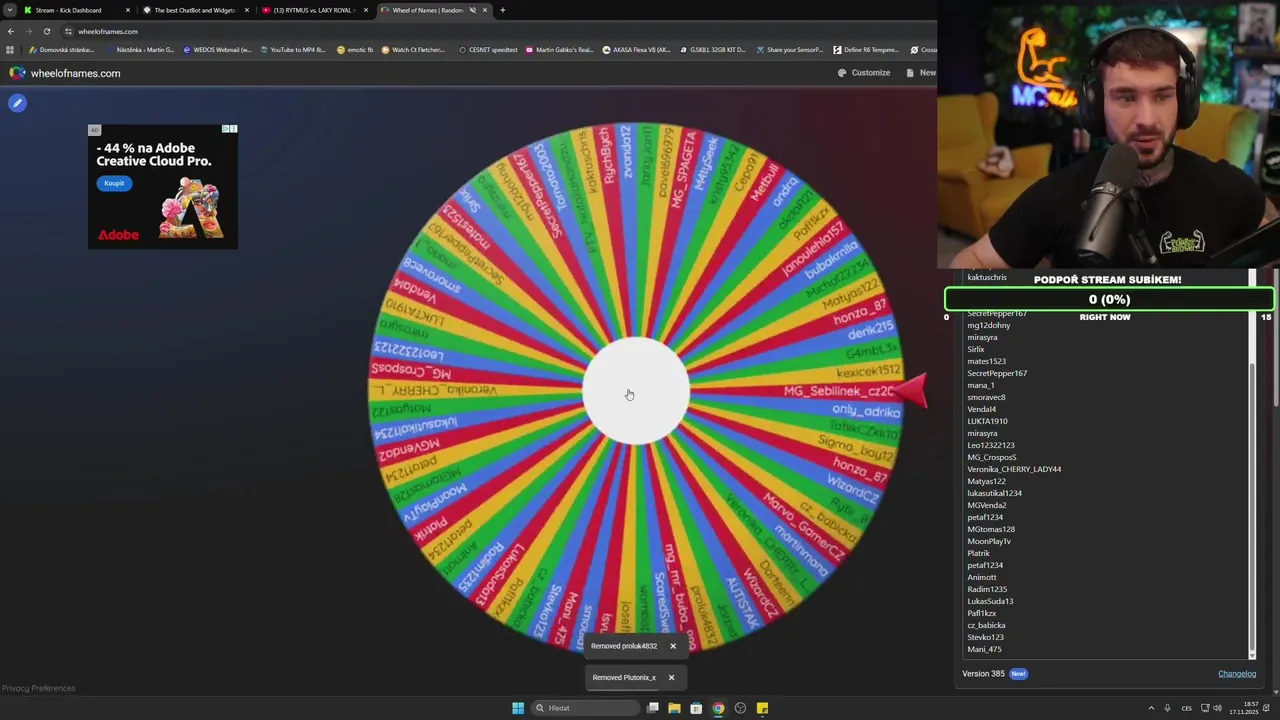Viewport: 1280px width, 720px height.
Task: Open File Explorer from the taskbar
Action: (674, 708)
